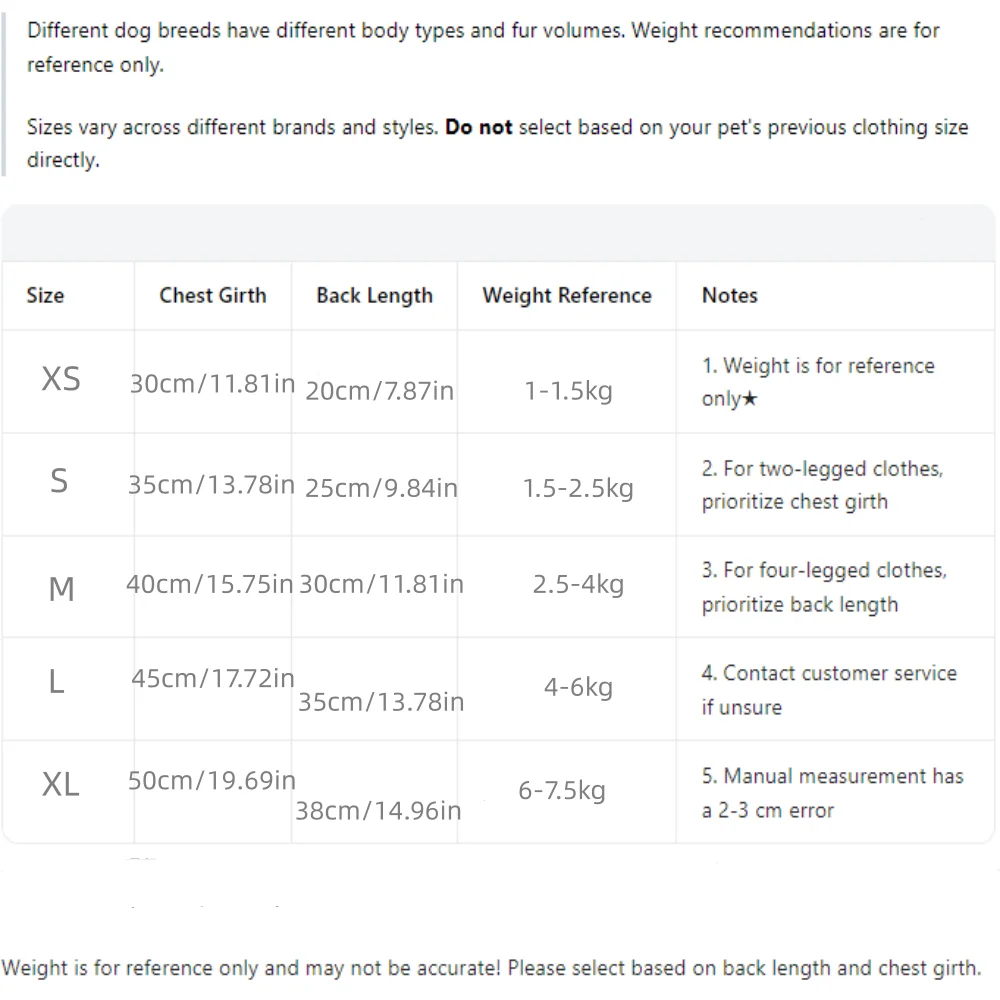Click the bold 'Do not' text
The height and width of the screenshot is (1000, 1000).
478,127
